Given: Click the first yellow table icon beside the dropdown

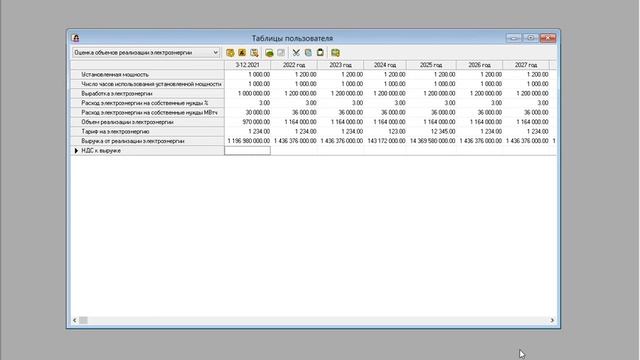Looking at the screenshot, I should (x=230, y=53).
